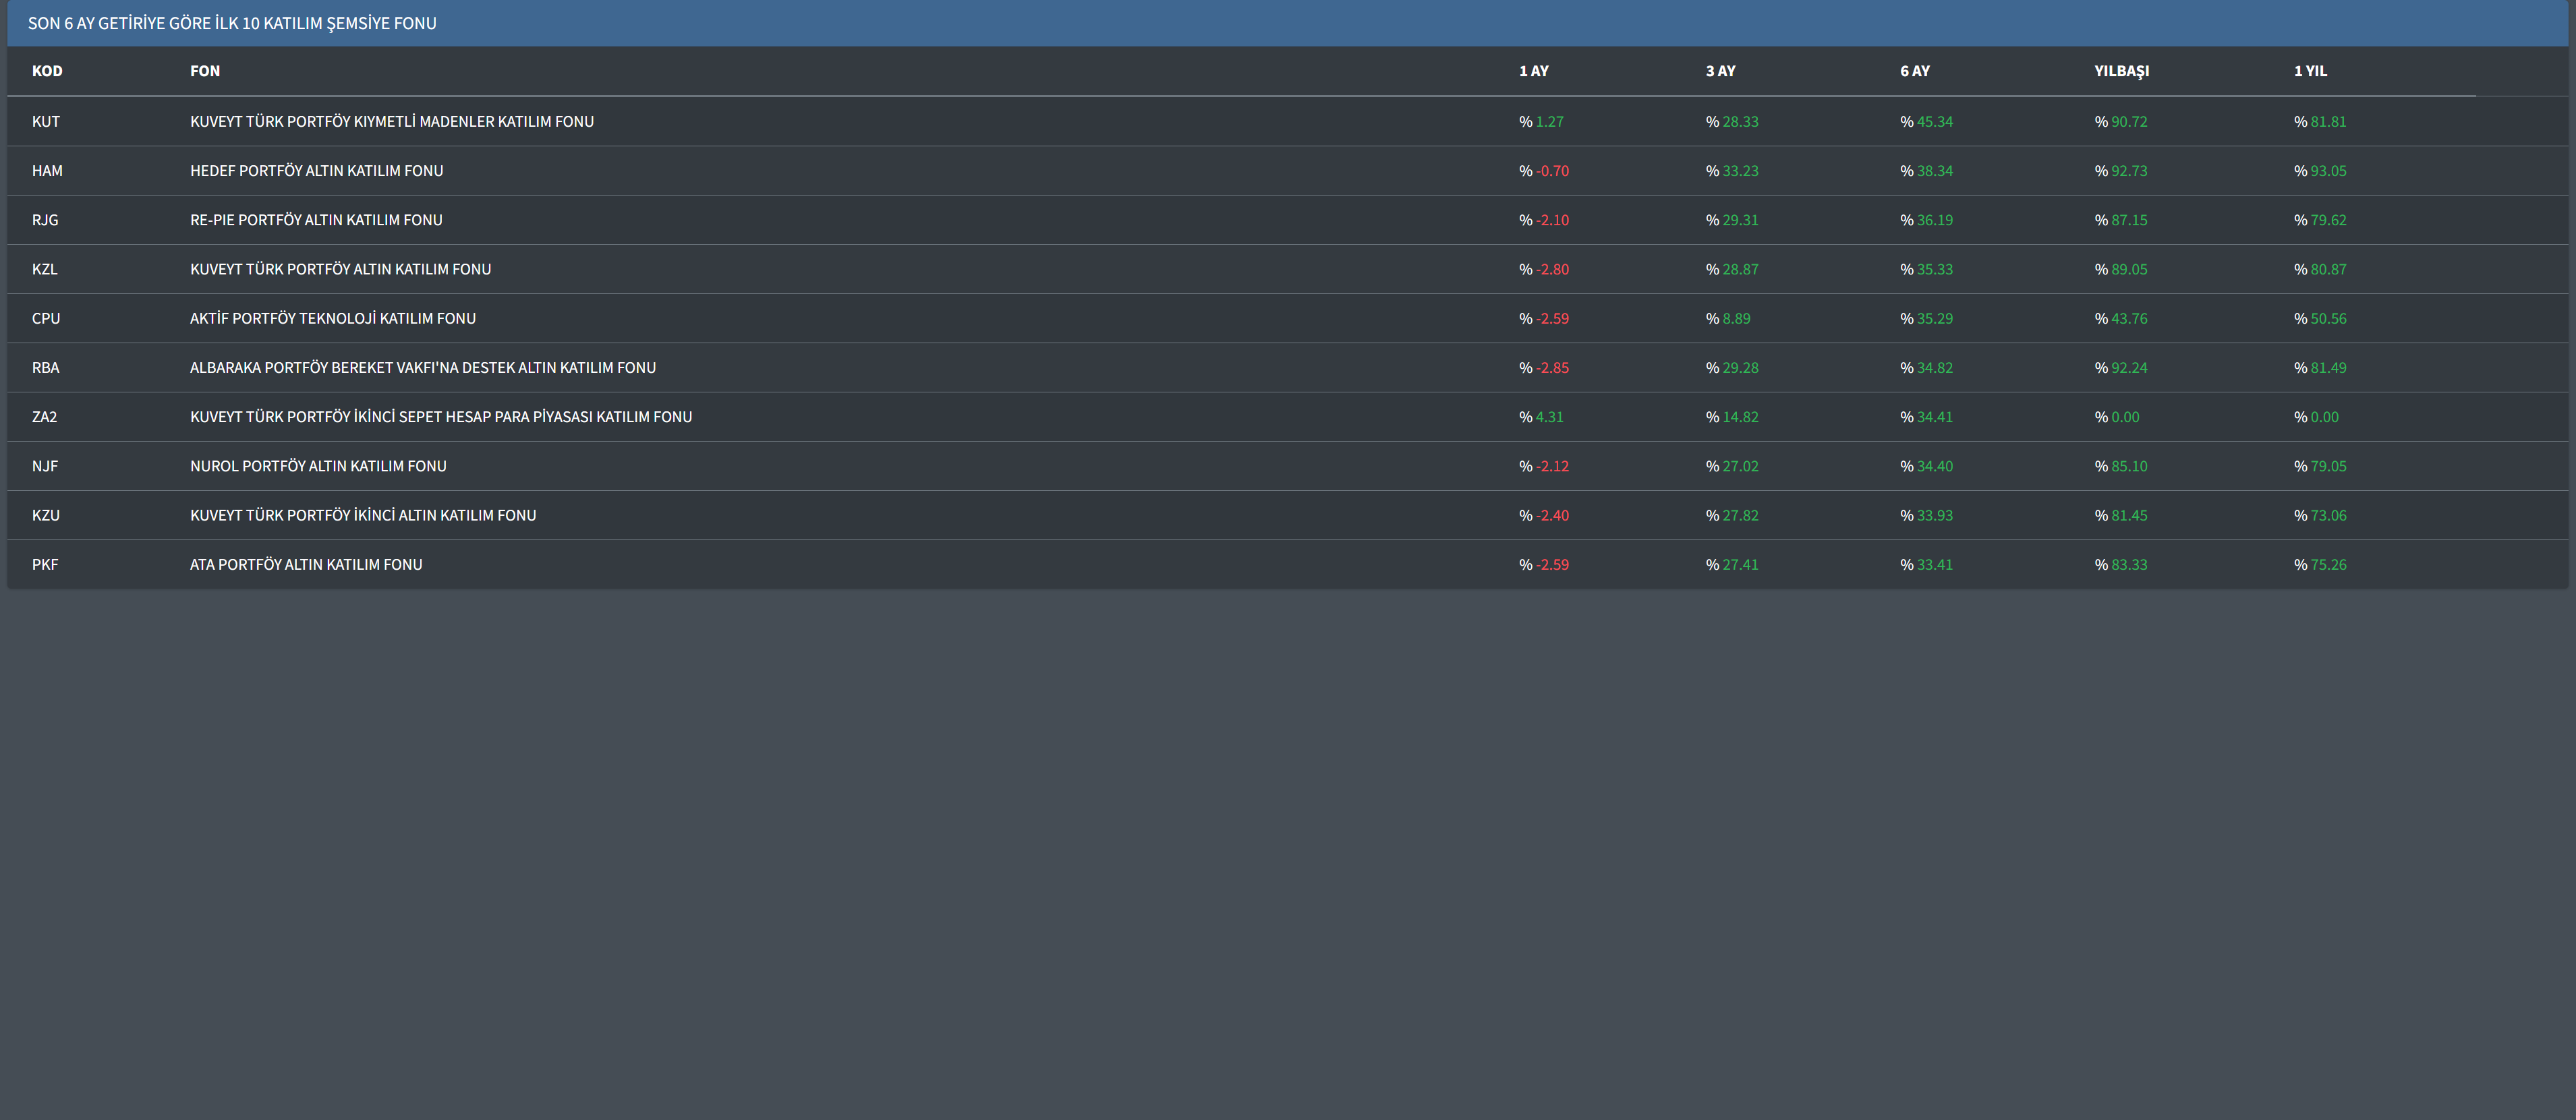Click the KOD column header
The image size is (2576, 1120).
pyautogui.click(x=47, y=71)
